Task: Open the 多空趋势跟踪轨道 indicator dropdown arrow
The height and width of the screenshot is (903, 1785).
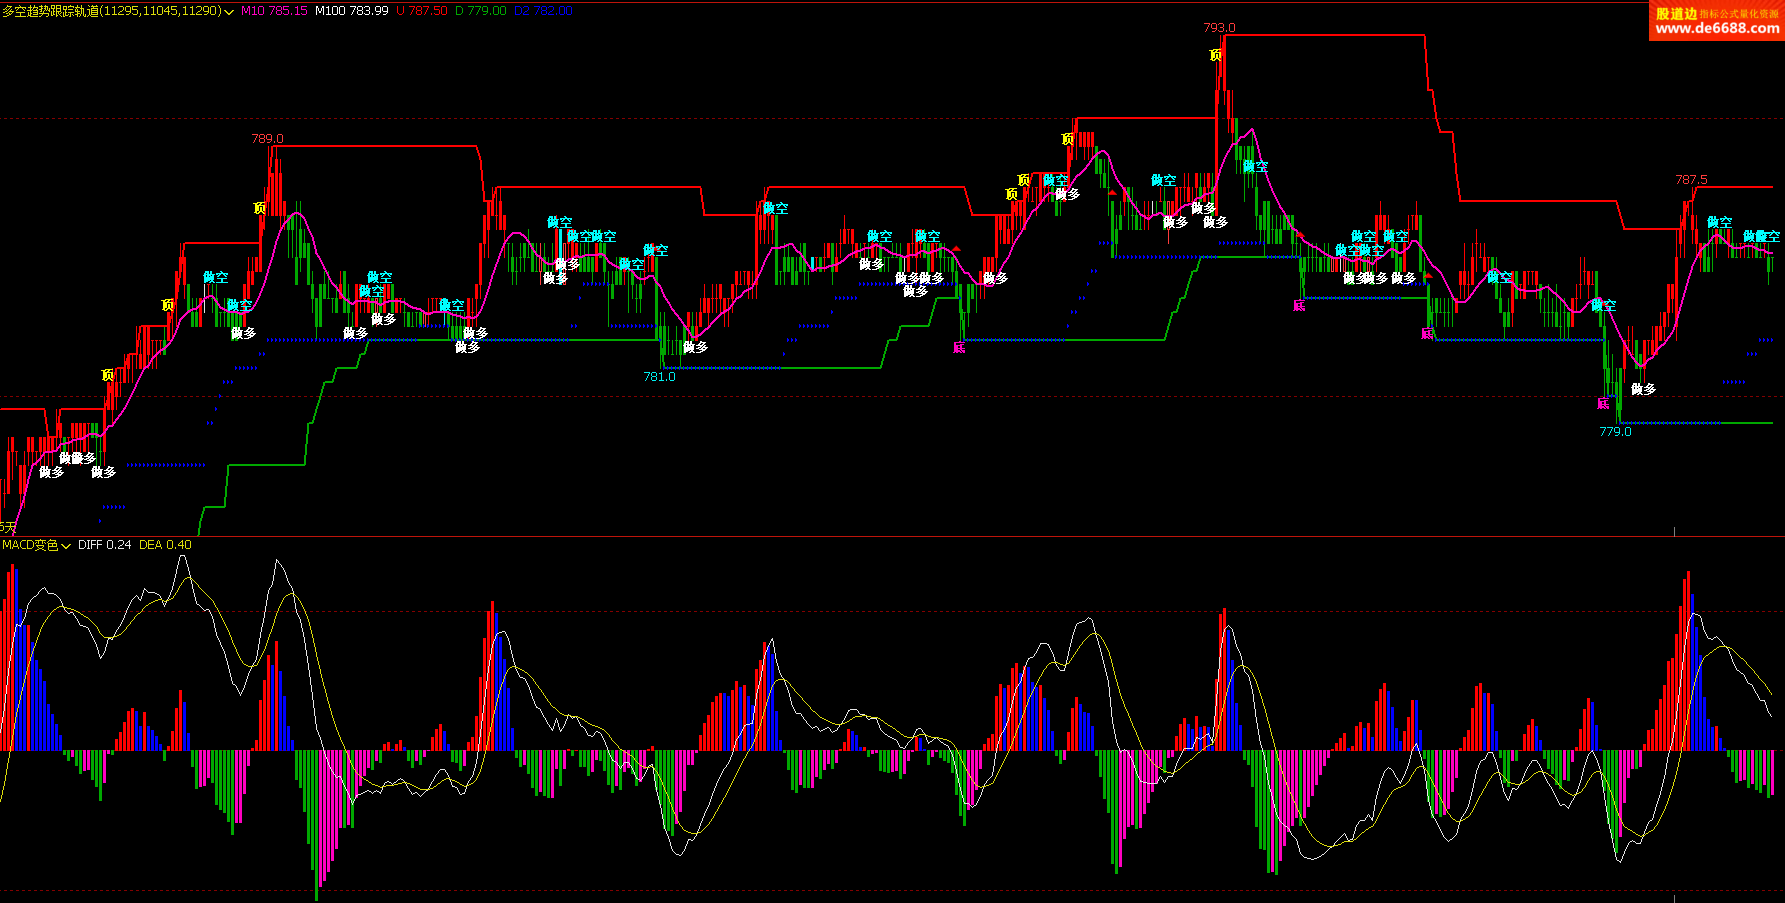Action: pyautogui.click(x=230, y=12)
